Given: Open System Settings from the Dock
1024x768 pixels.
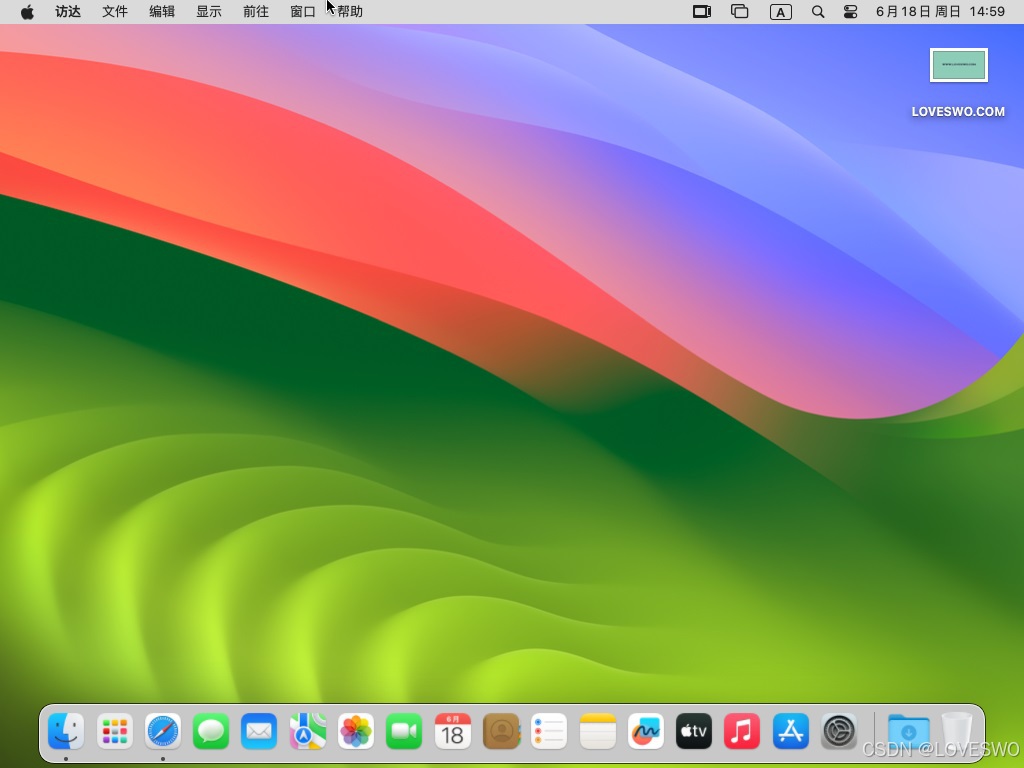Looking at the screenshot, I should (839, 731).
